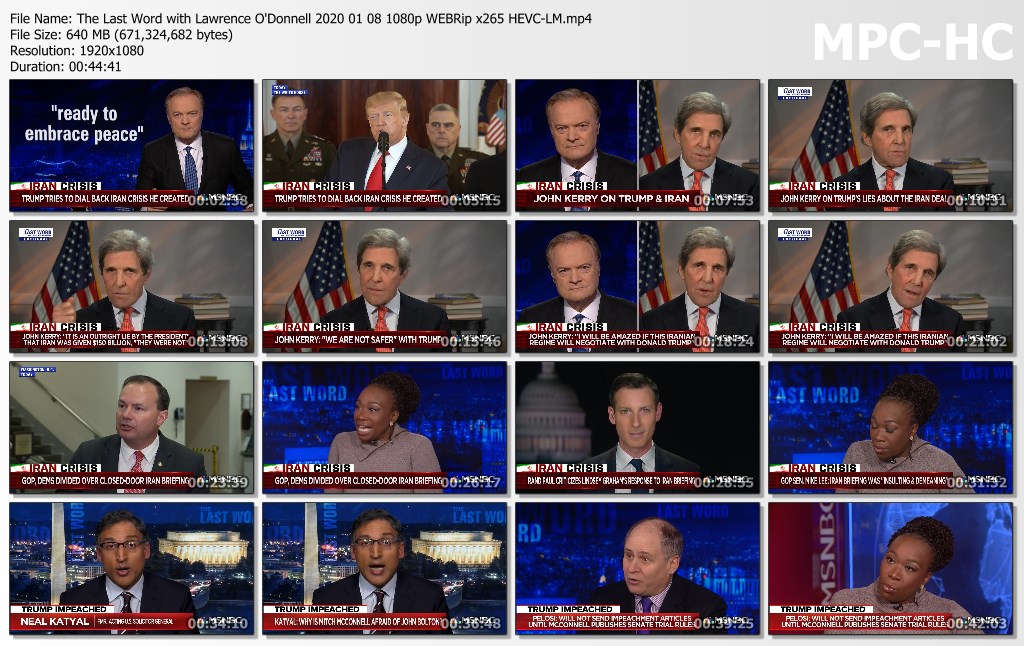Screen dimensions: 1024x646
Task: Click the thumbnail timestamped 00:10:31
Action: 890,145
